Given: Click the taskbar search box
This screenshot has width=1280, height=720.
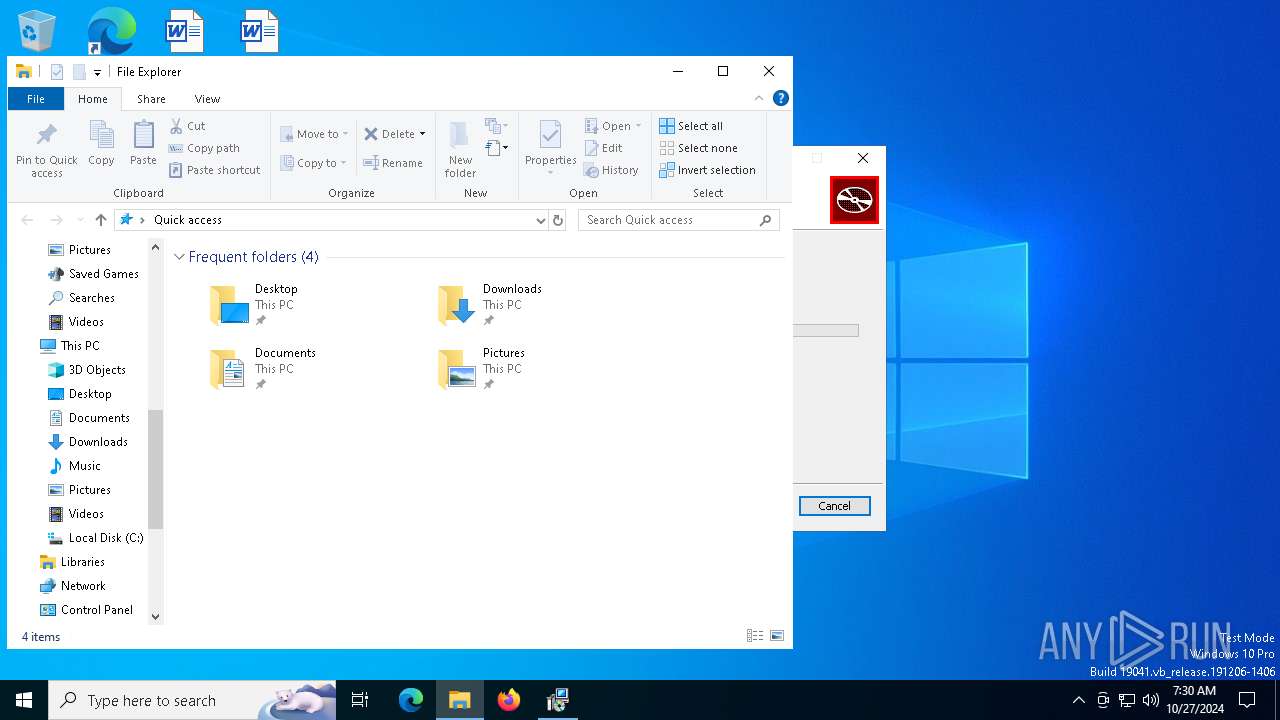Looking at the screenshot, I should point(192,700).
